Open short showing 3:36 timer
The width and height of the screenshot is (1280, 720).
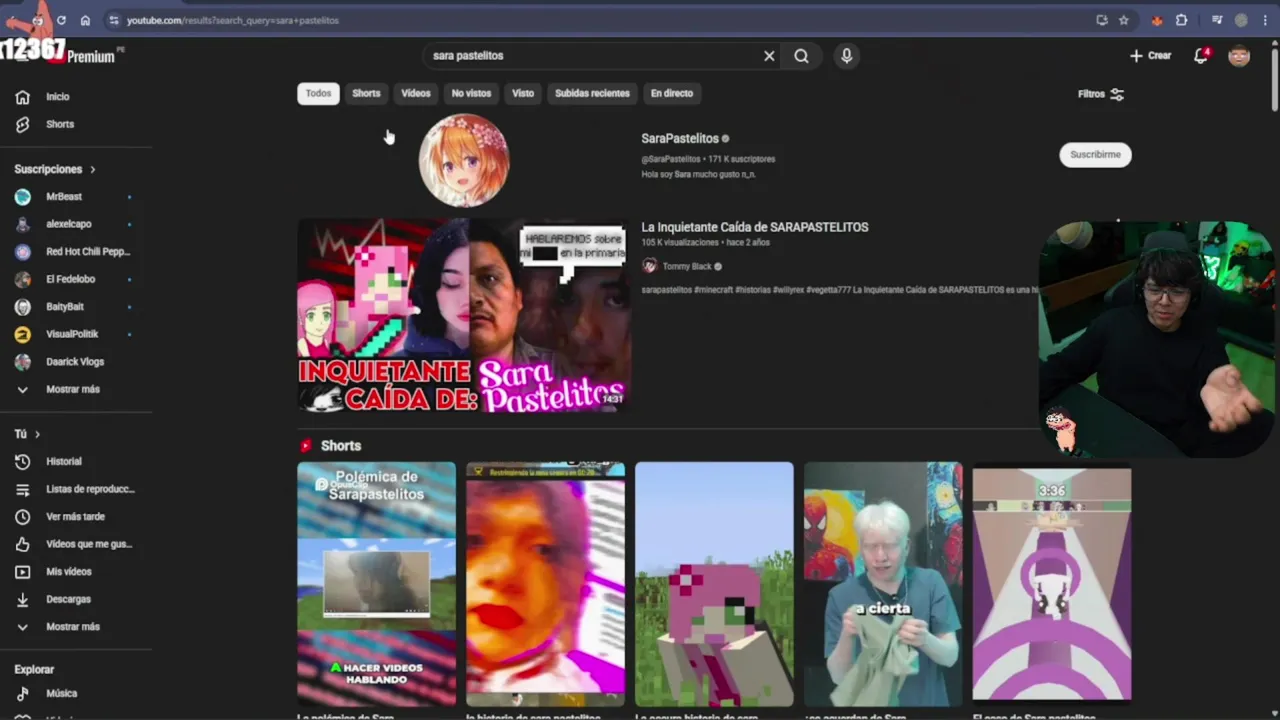pyautogui.click(x=1052, y=584)
